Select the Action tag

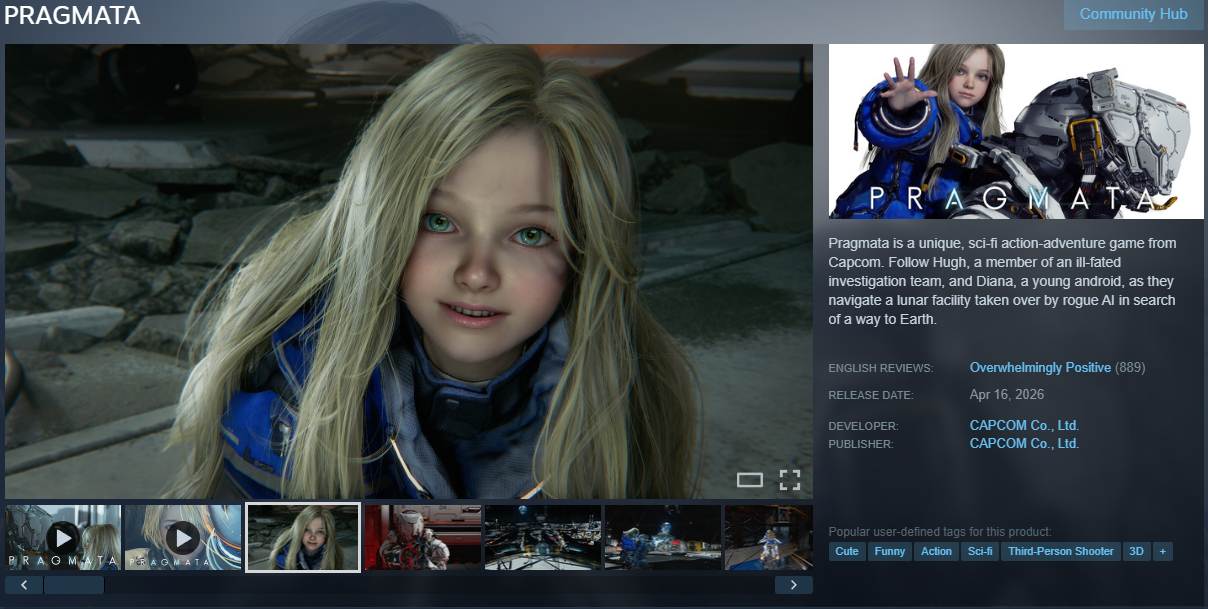937,551
